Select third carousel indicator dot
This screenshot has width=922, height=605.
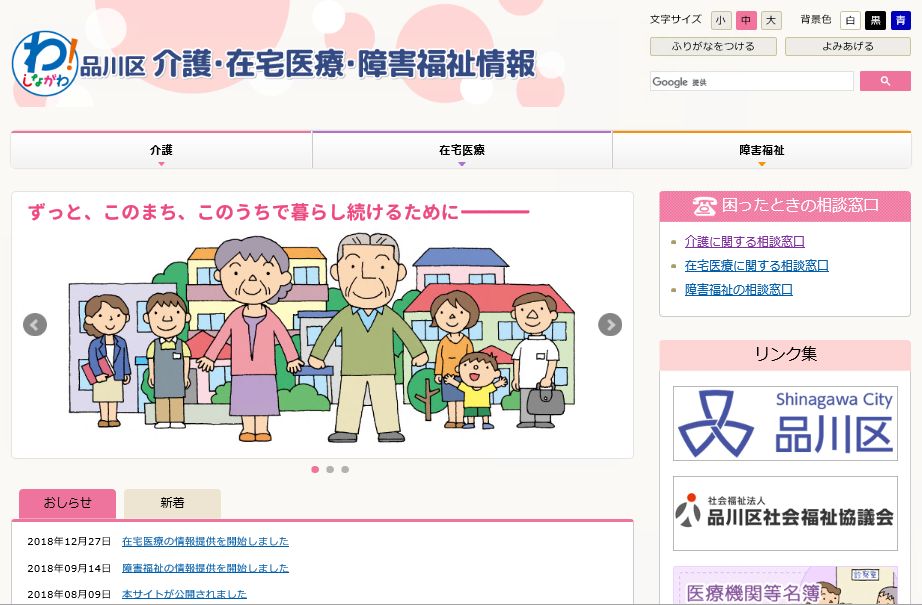pos(345,469)
